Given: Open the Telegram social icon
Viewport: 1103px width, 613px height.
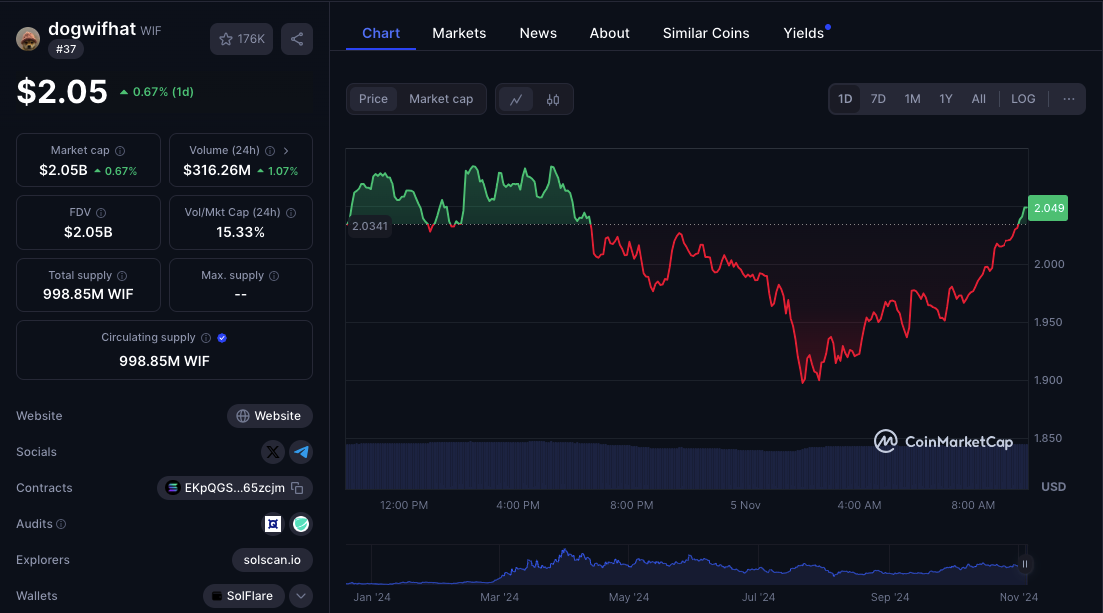Looking at the screenshot, I should (x=301, y=452).
